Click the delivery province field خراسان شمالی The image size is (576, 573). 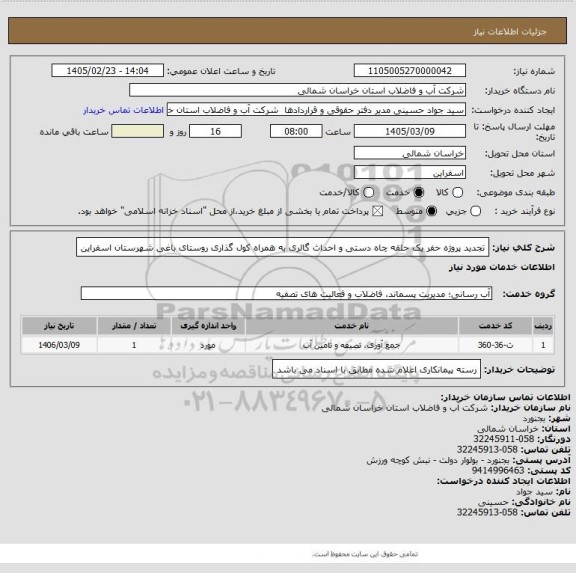pyautogui.click(x=410, y=153)
